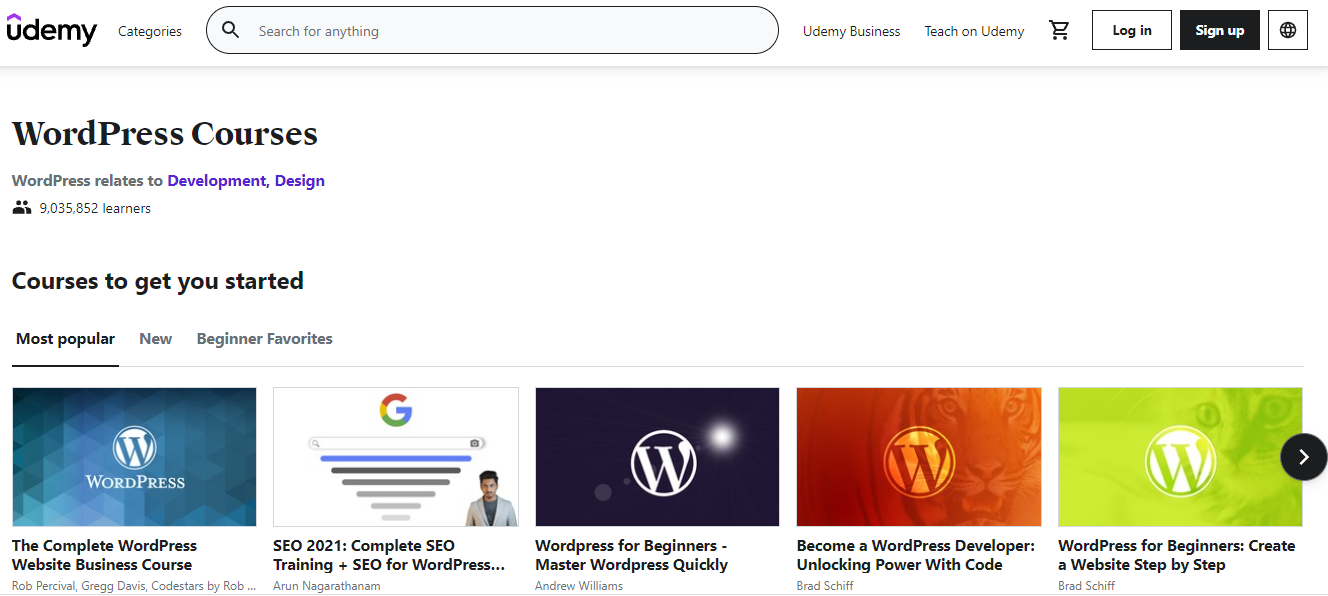
Task: Open the Udemy Business page
Action: click(851, 31)
